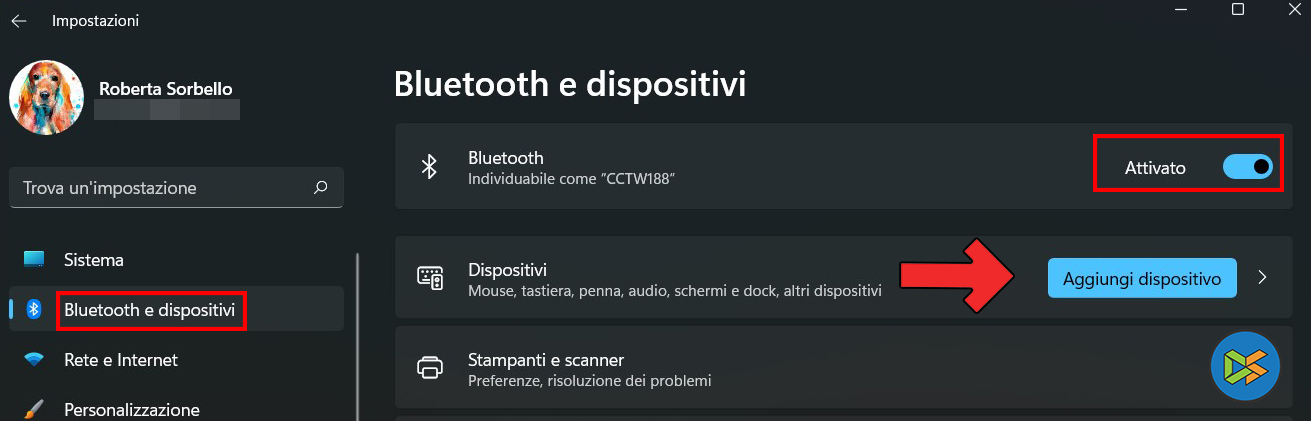
Task: Open Rete e Internet settings
Action: point(120,360)
